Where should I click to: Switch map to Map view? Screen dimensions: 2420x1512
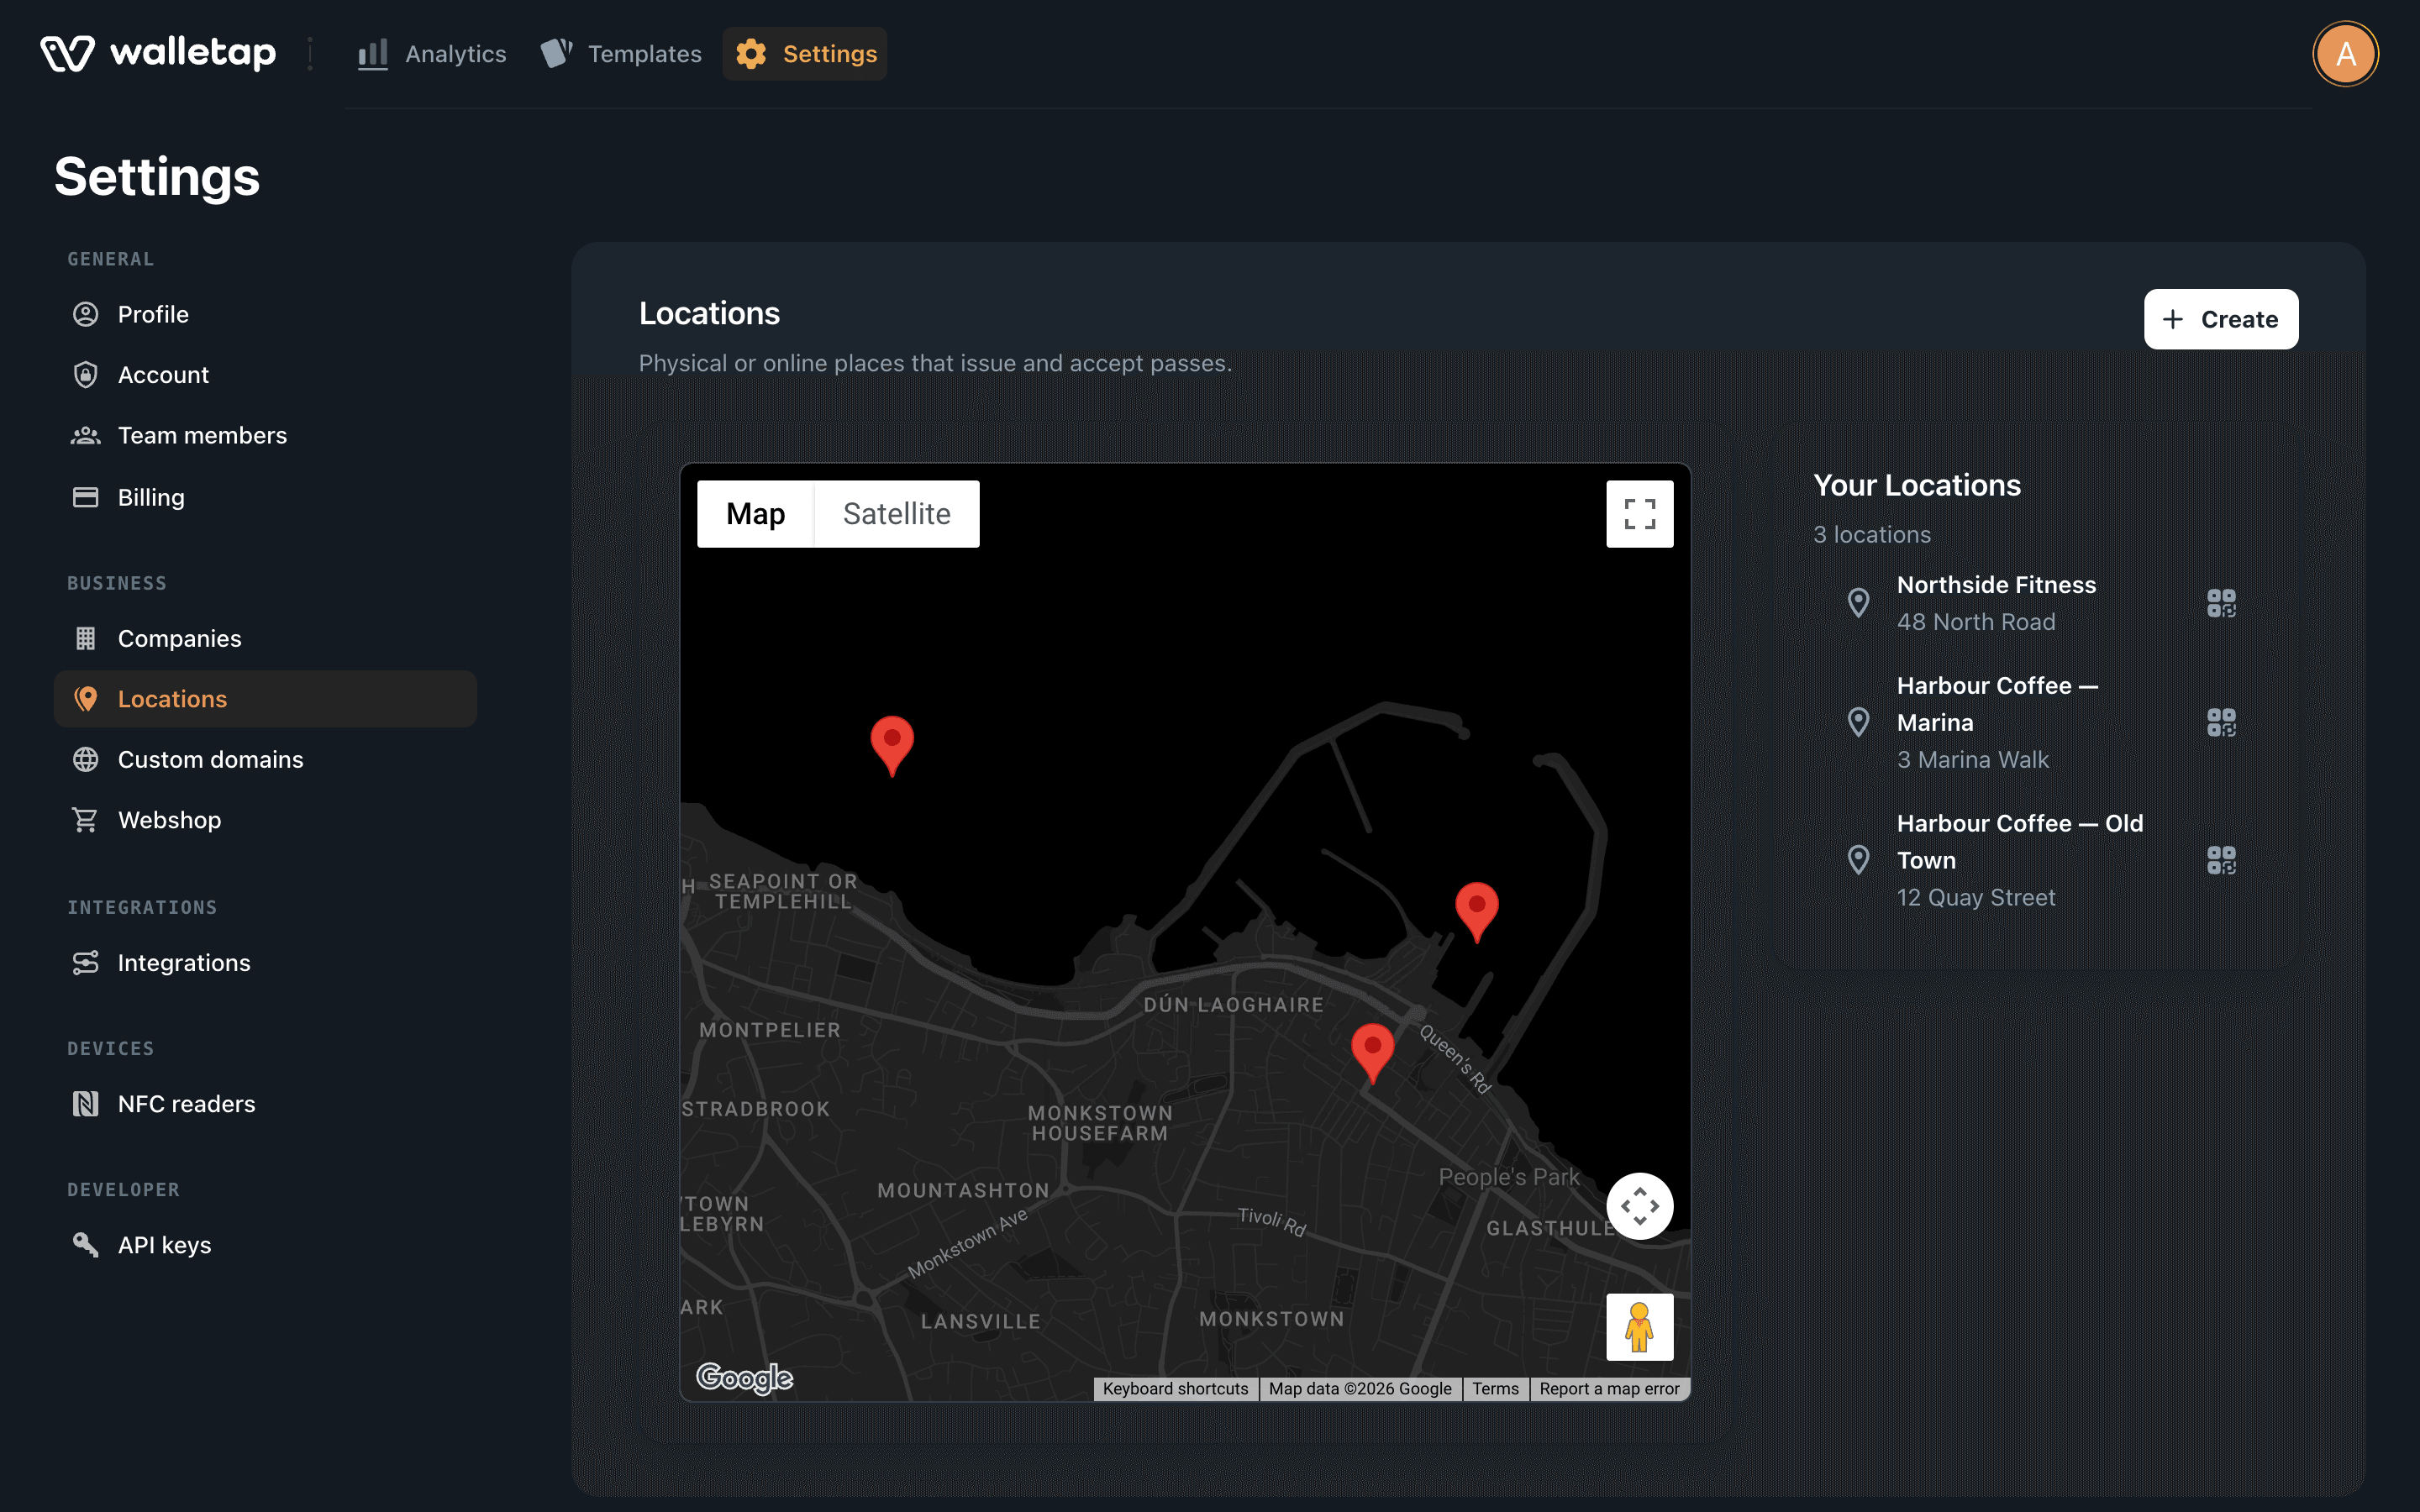[756, 514]
